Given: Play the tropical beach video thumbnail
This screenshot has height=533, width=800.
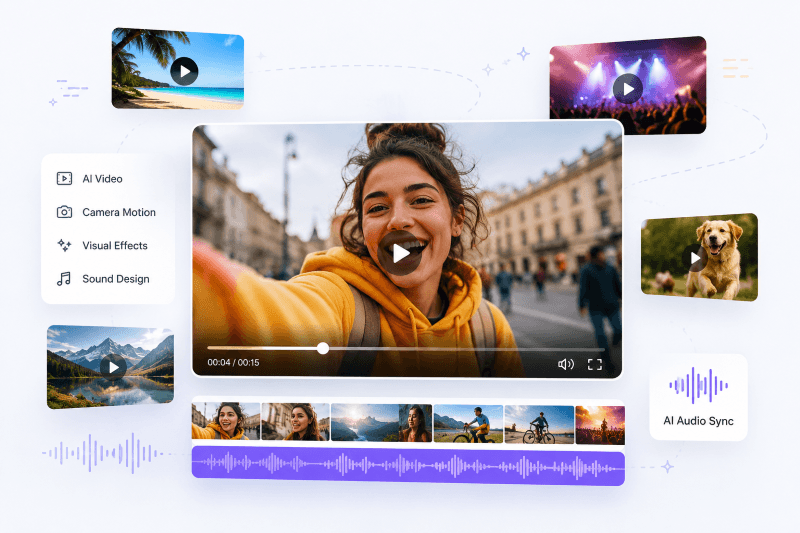Looking at the screenshot, I should pos(184,71).
